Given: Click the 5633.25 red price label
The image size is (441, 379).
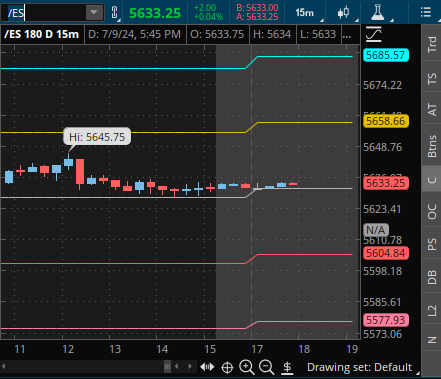Looking at the screenshot, I should [386, 183].
